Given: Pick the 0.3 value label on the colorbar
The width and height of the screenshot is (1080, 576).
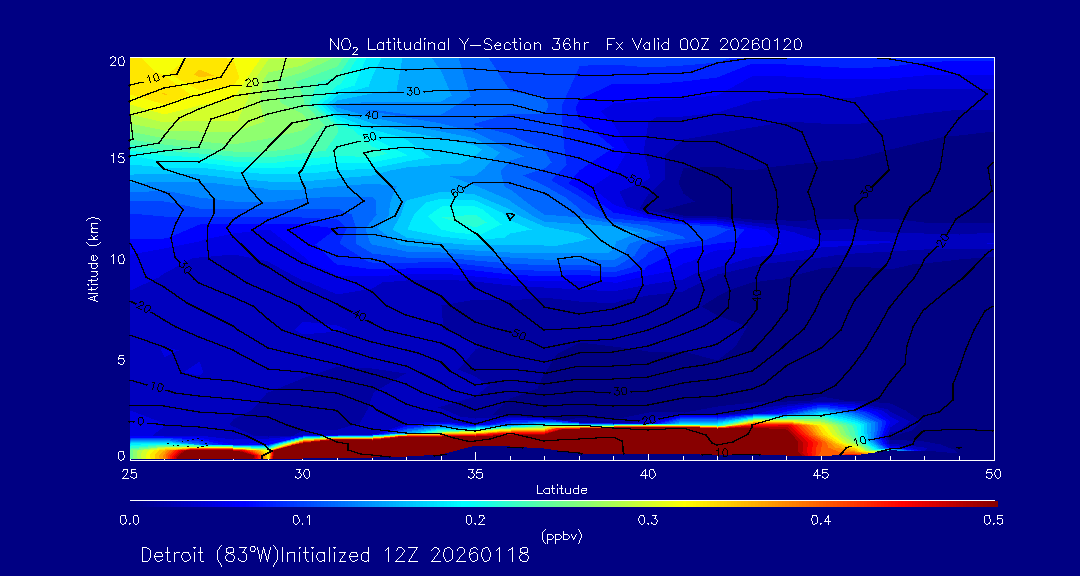Looking at the screenshot, I should [648, 520].
